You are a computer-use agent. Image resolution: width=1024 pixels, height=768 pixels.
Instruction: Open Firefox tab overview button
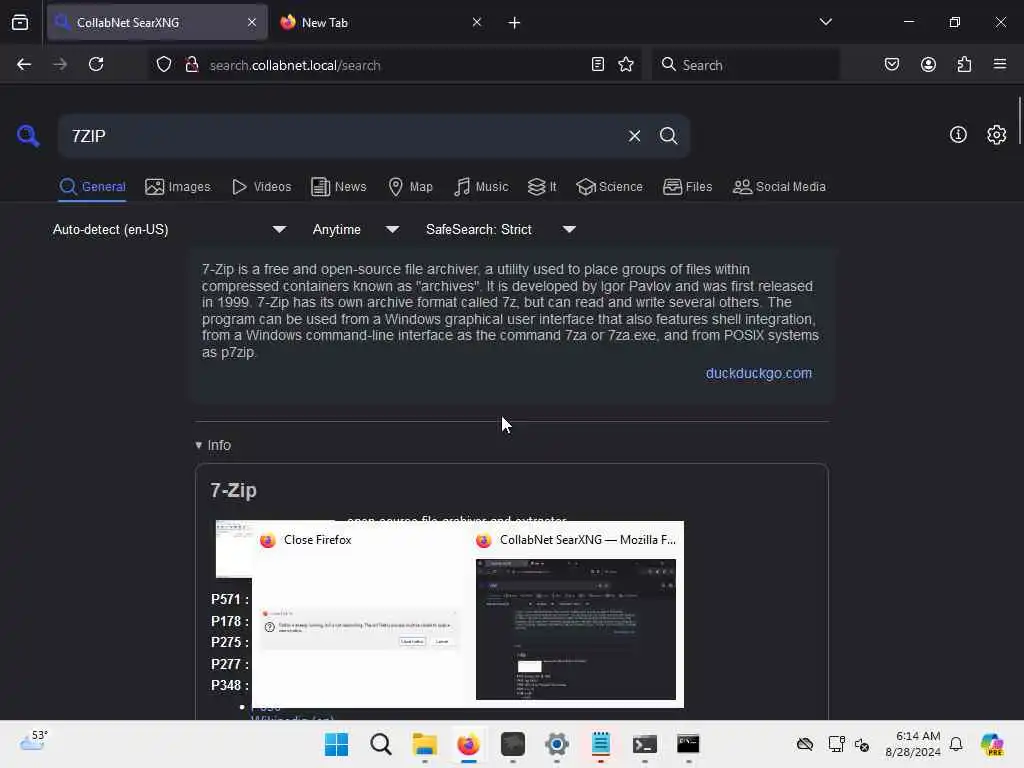pyautogui.click(x=20, y=23)
